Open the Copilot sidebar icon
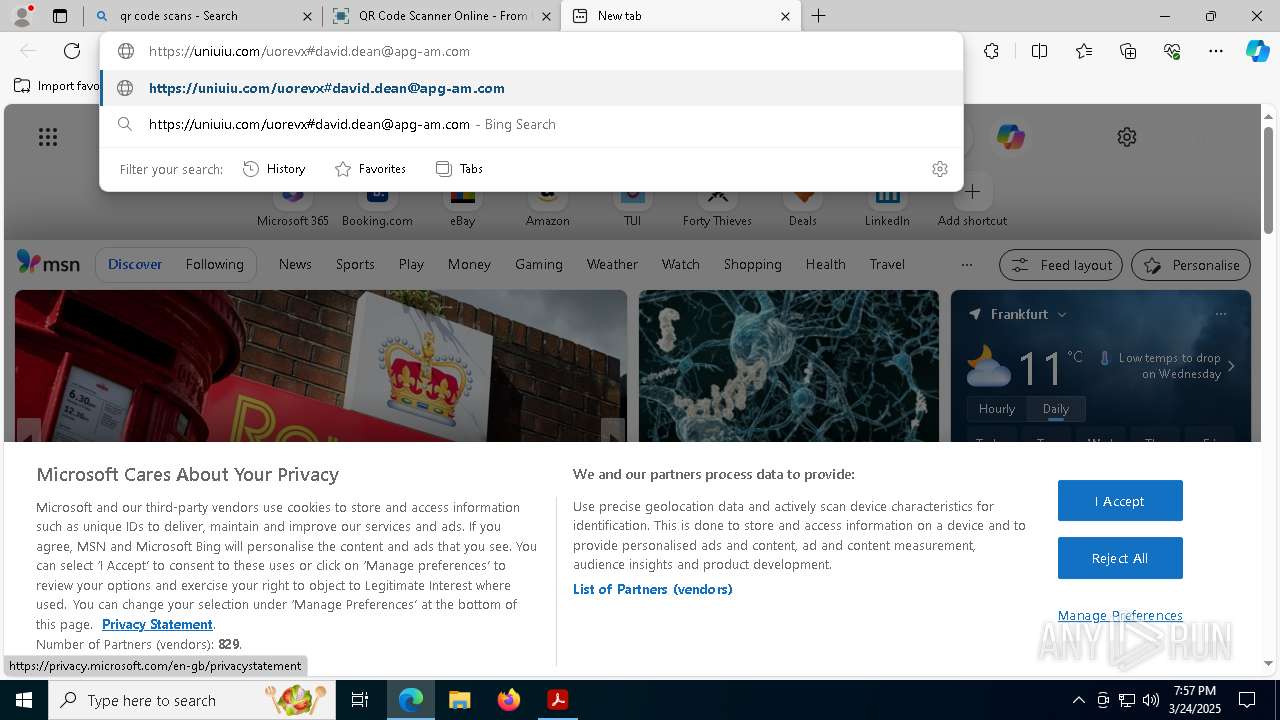1280x720 pixels. click(x=1257, y=51)
